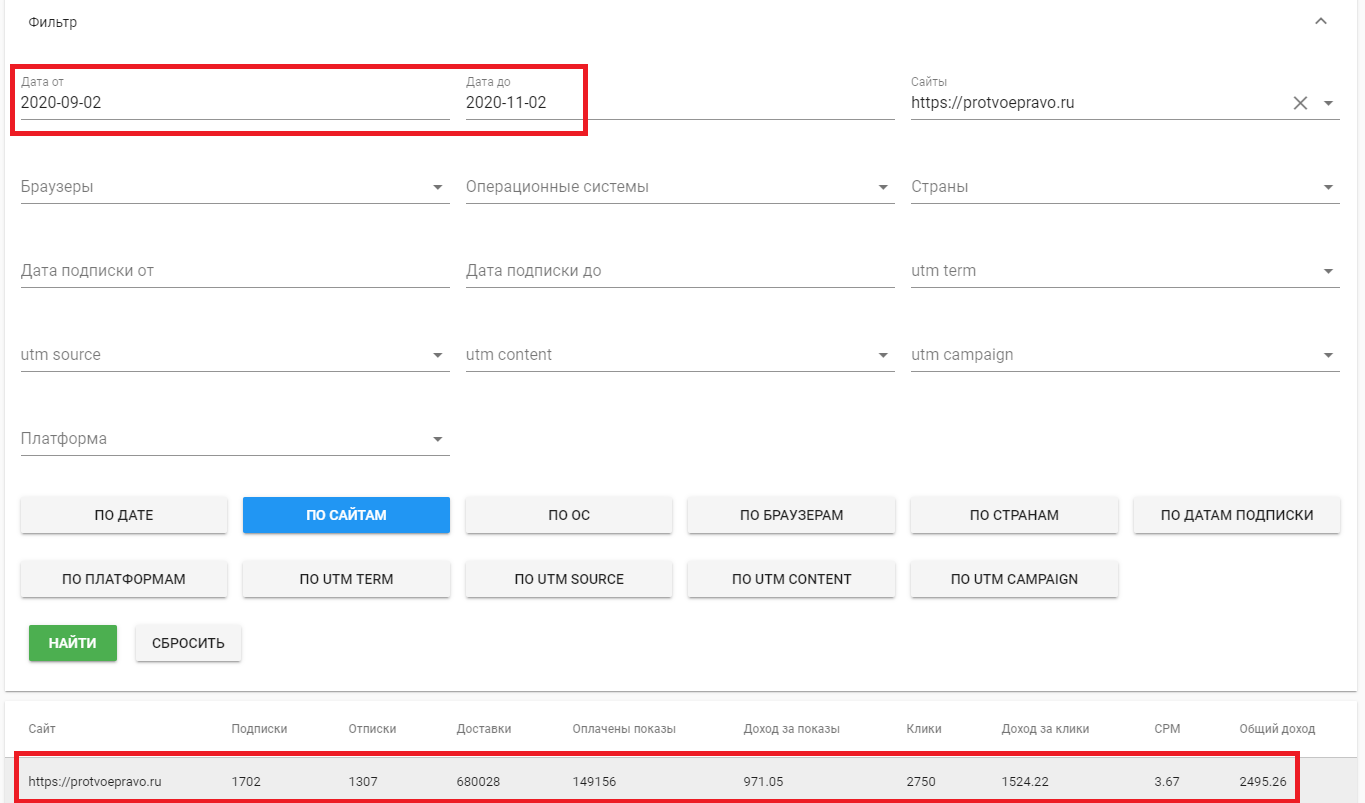Open the Сайты dropdown arrow

click(x=1329, y=103)
